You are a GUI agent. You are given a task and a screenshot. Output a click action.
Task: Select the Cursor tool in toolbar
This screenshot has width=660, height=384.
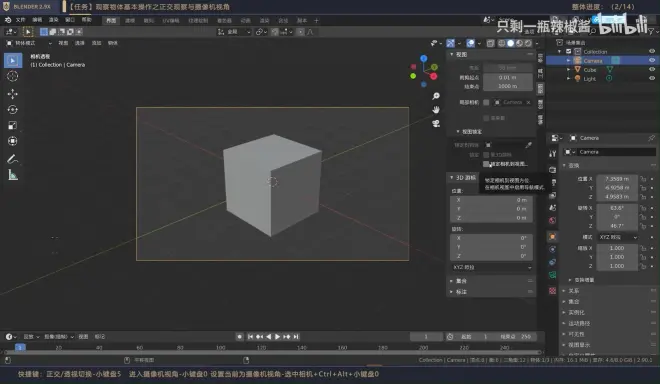[13, 76]
